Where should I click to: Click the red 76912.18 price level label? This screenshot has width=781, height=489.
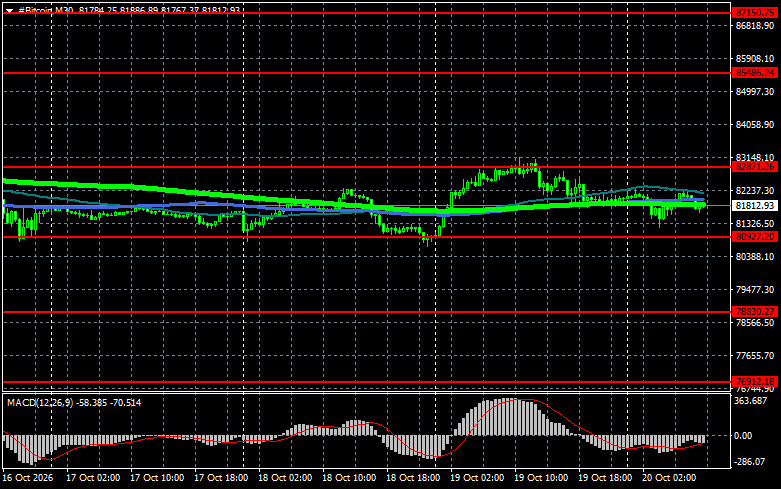[755, 382]
